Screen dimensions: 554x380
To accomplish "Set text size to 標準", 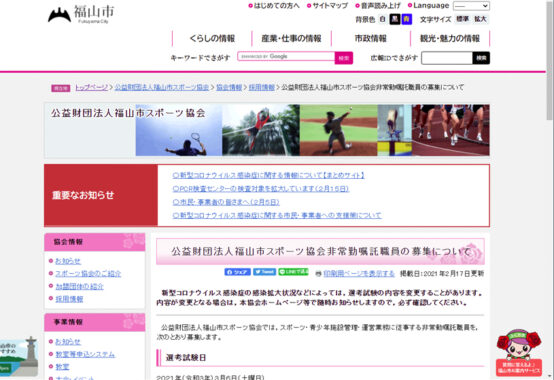I will [x=462, y=19].
